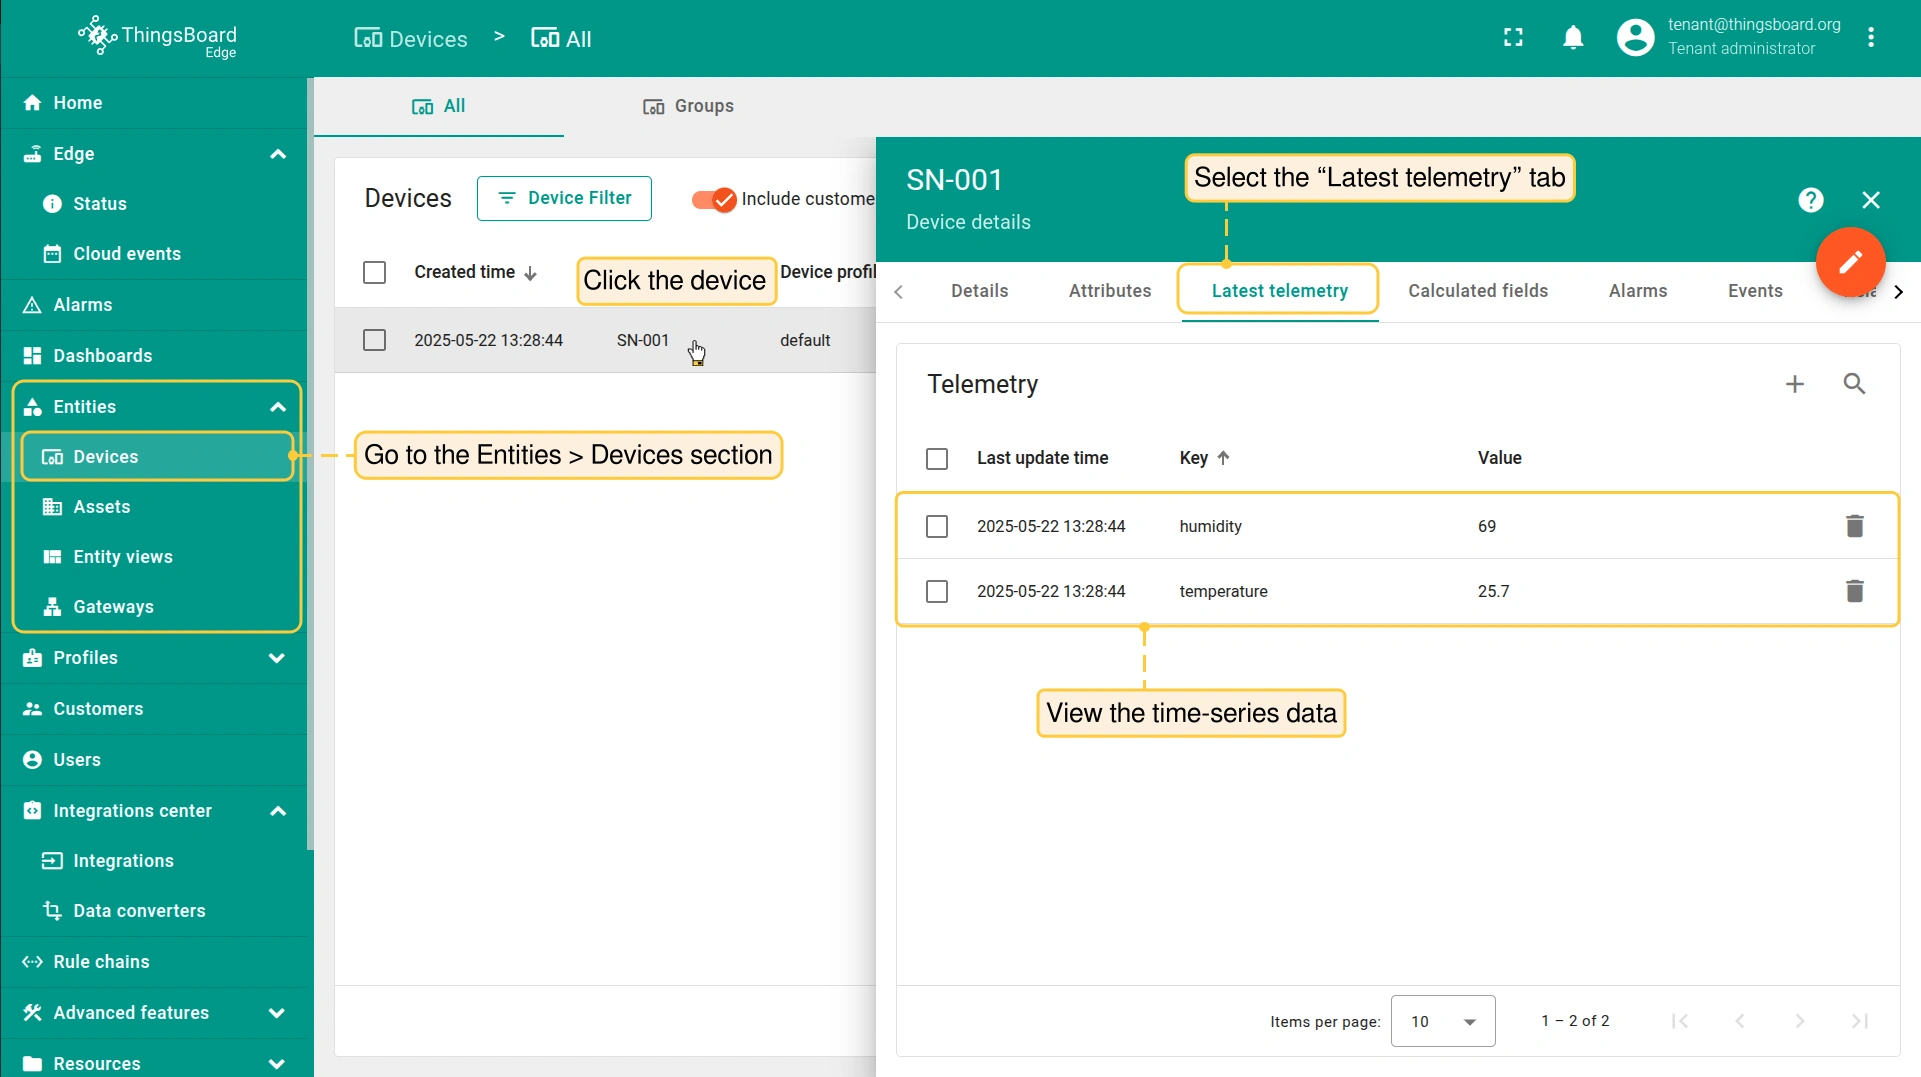Delete the humidity telemetry row
The image size is (1921, 1077).
pos(1854,526)
